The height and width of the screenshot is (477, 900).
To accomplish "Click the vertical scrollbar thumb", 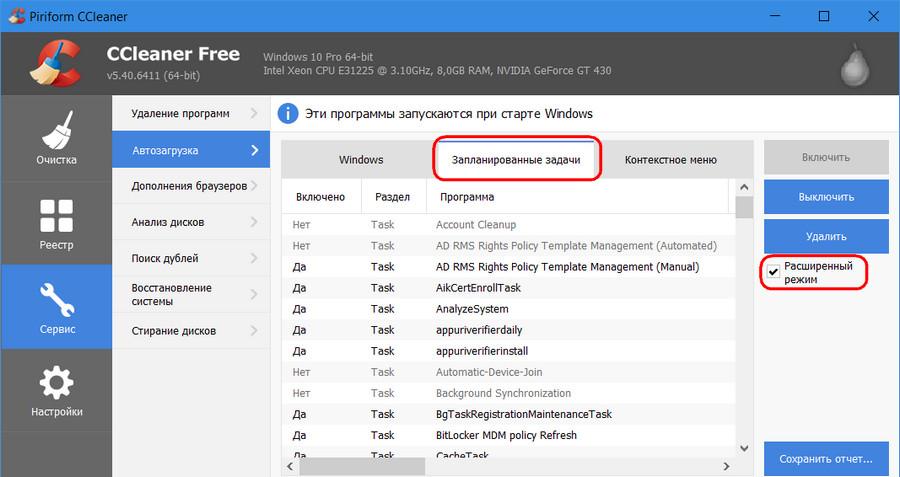I will click(744, 207).
